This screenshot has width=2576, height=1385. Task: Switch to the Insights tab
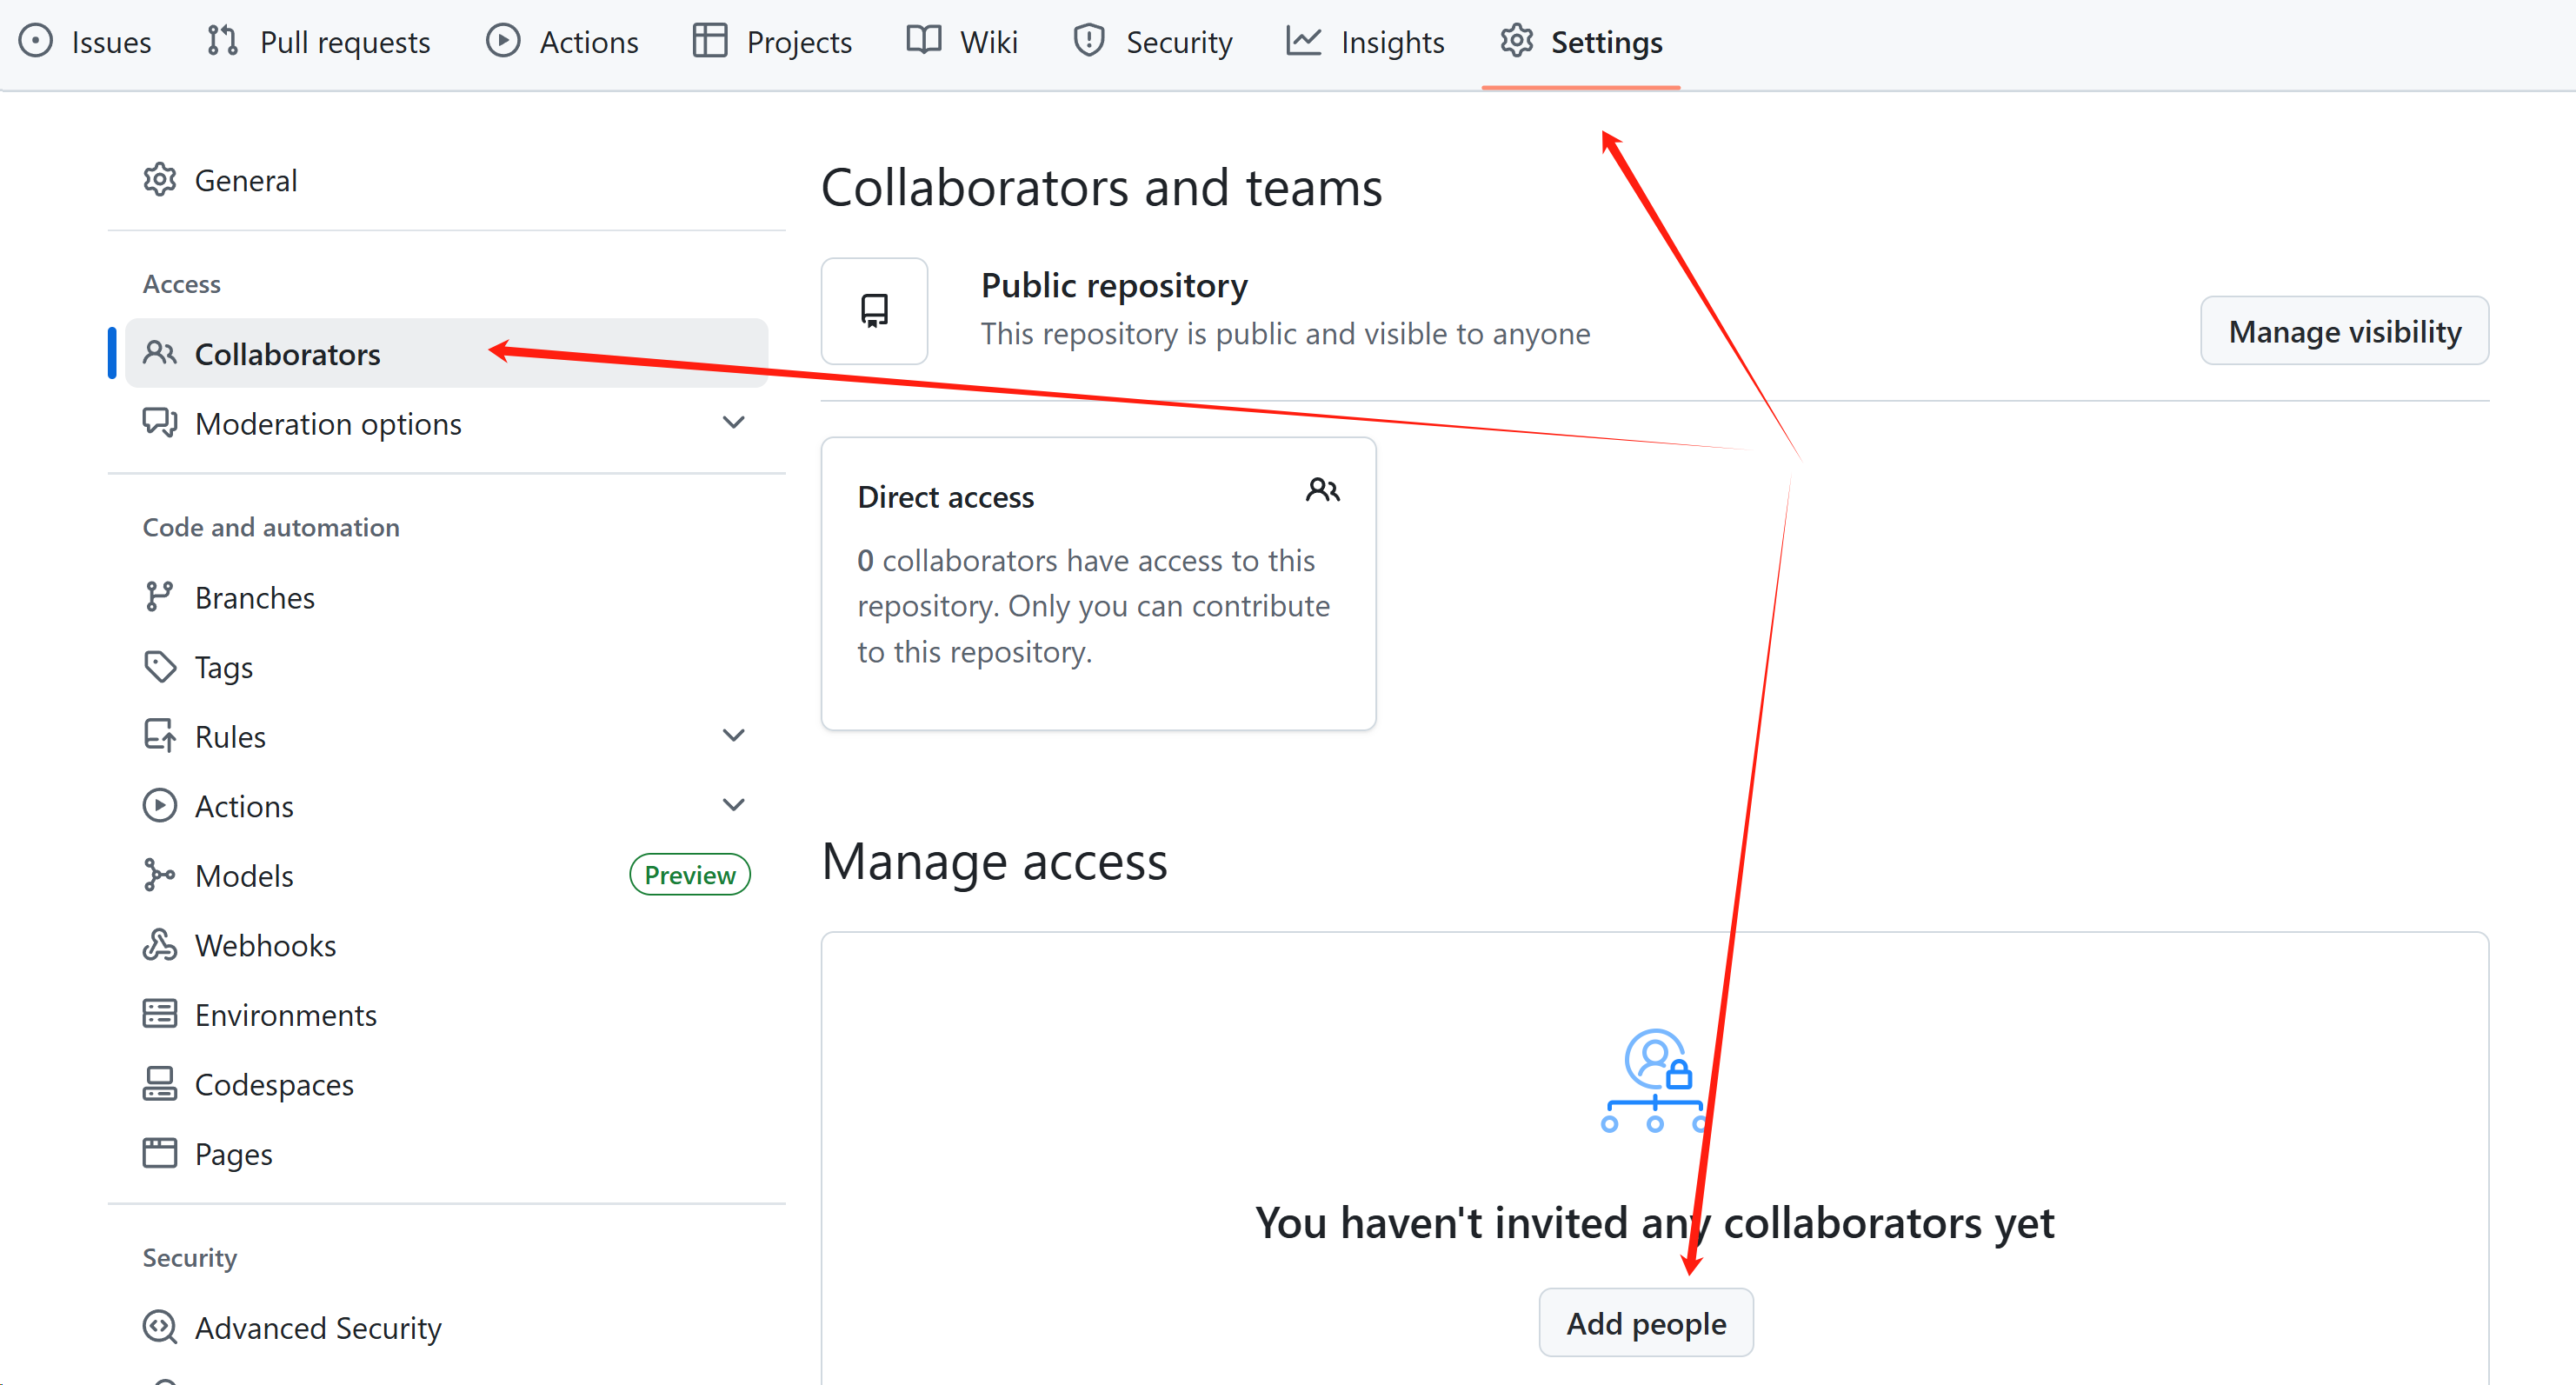(x=1365, y=42)
